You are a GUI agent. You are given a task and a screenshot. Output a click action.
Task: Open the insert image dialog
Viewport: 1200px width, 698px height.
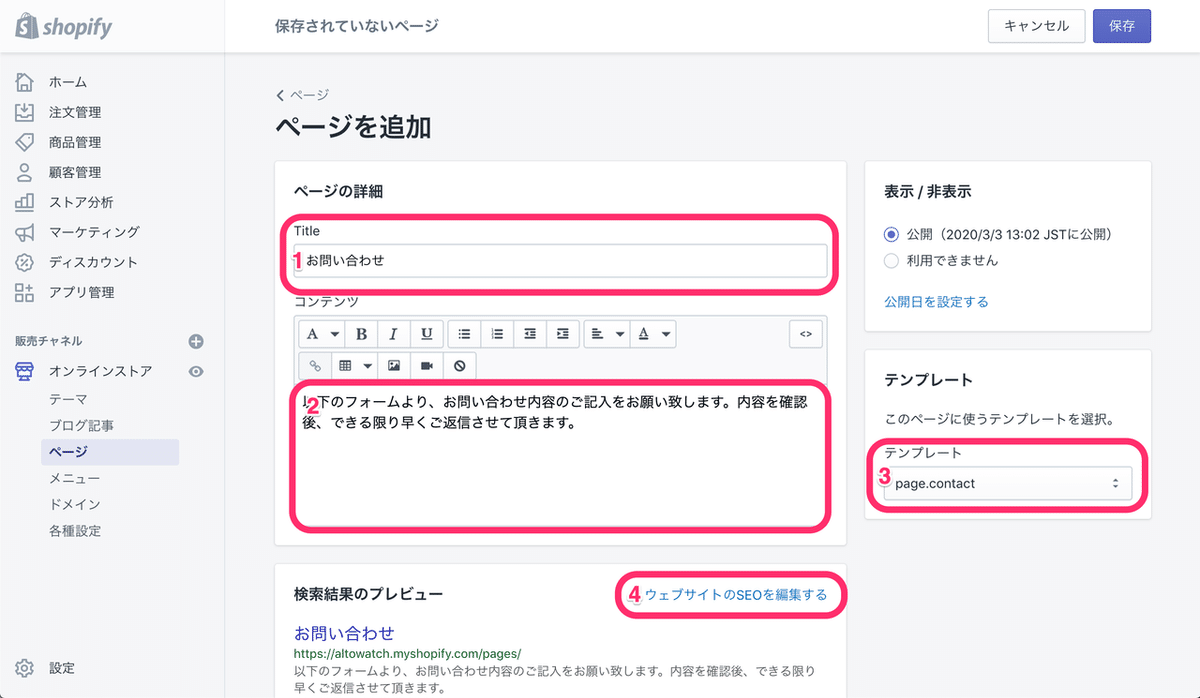click(392, 365)
